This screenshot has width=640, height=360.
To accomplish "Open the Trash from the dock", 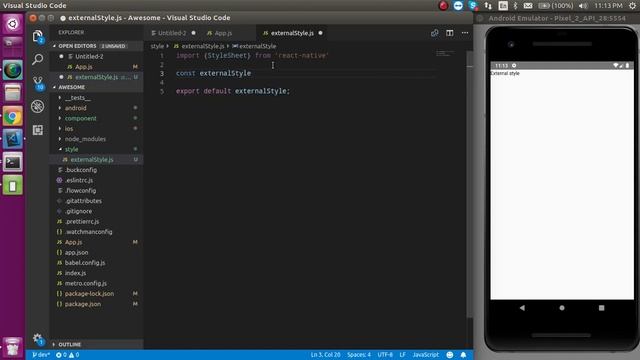I will [x=13, y=347].
